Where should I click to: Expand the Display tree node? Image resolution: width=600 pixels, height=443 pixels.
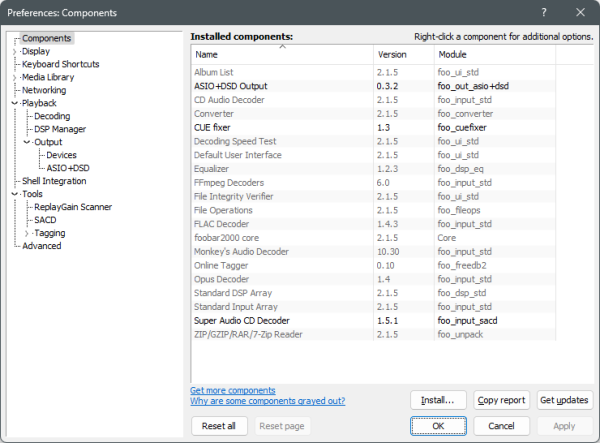[15, 51]
